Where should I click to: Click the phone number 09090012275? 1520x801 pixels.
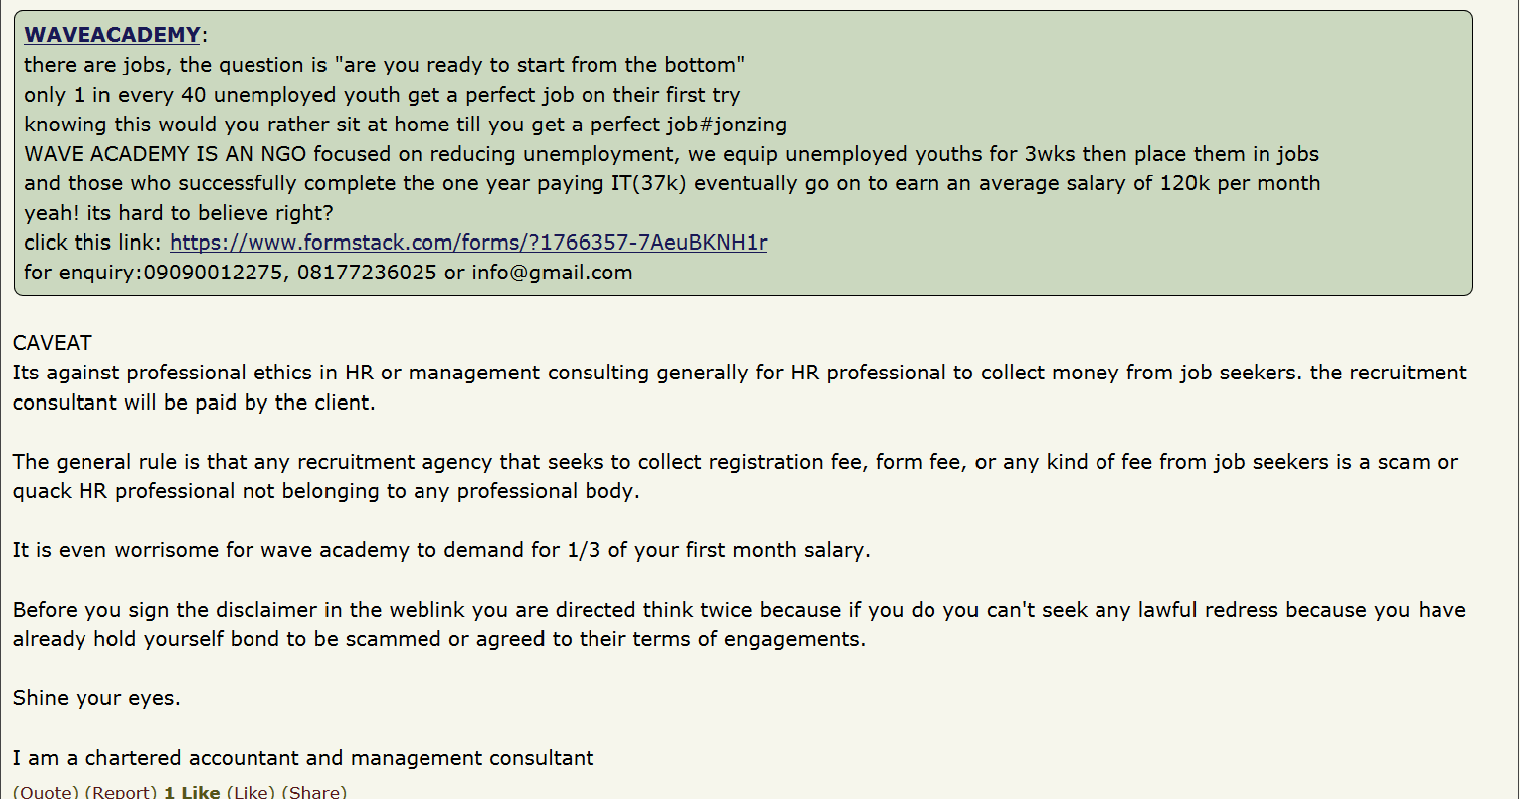[x=213, y=273]
